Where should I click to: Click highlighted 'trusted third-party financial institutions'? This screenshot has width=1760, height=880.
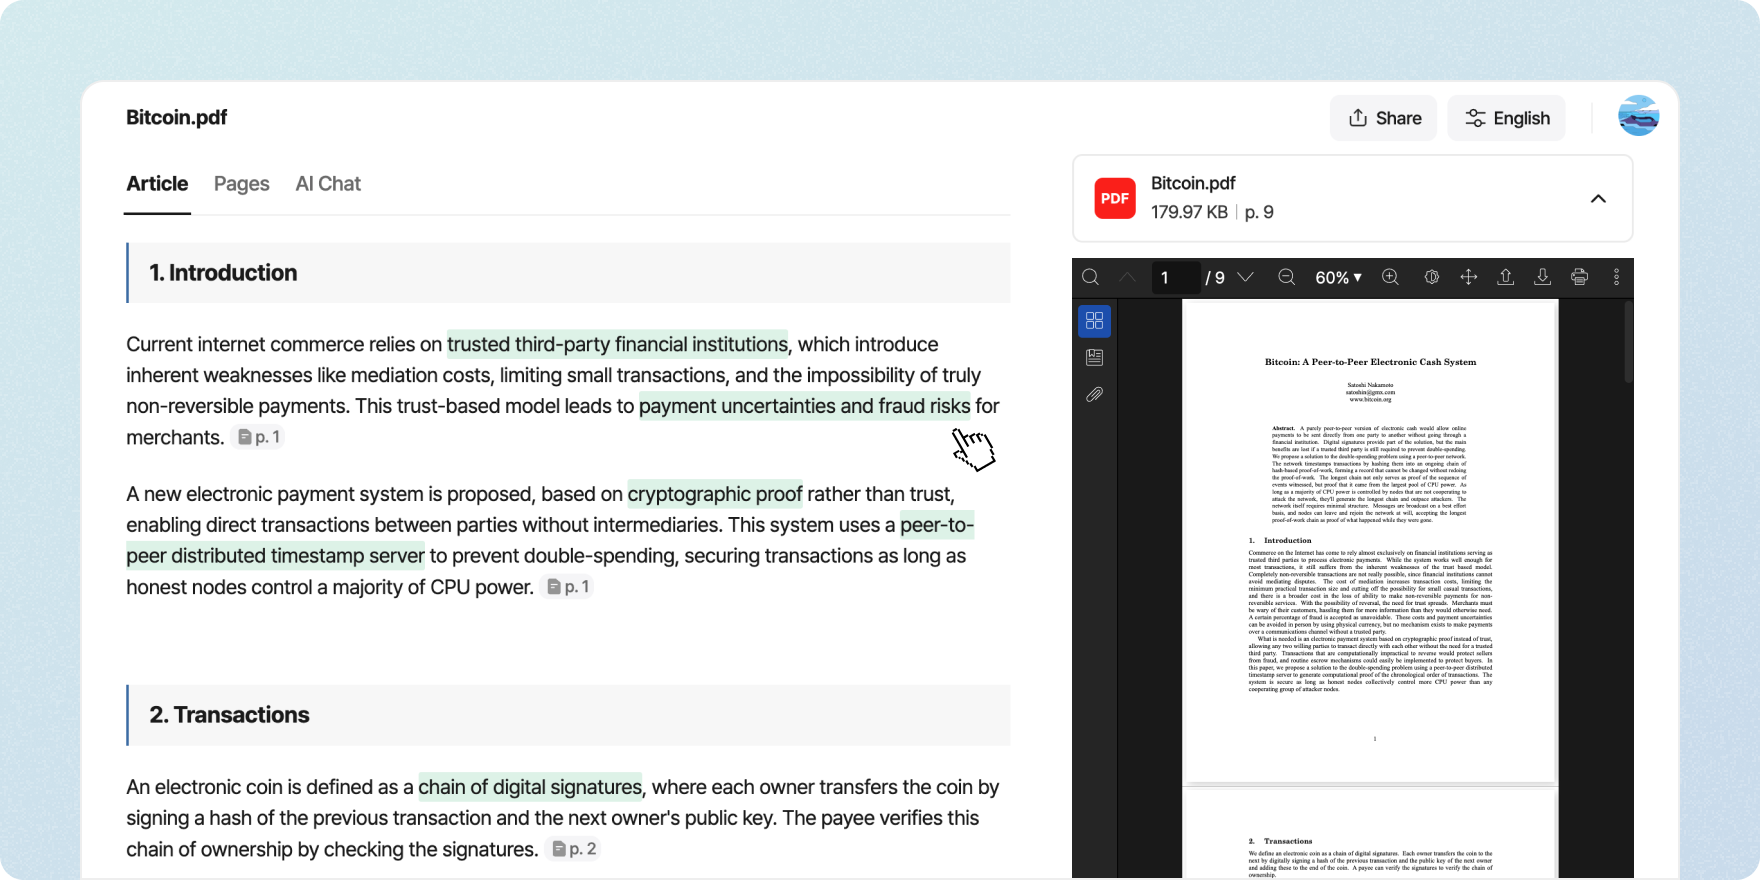click(617, 344)
